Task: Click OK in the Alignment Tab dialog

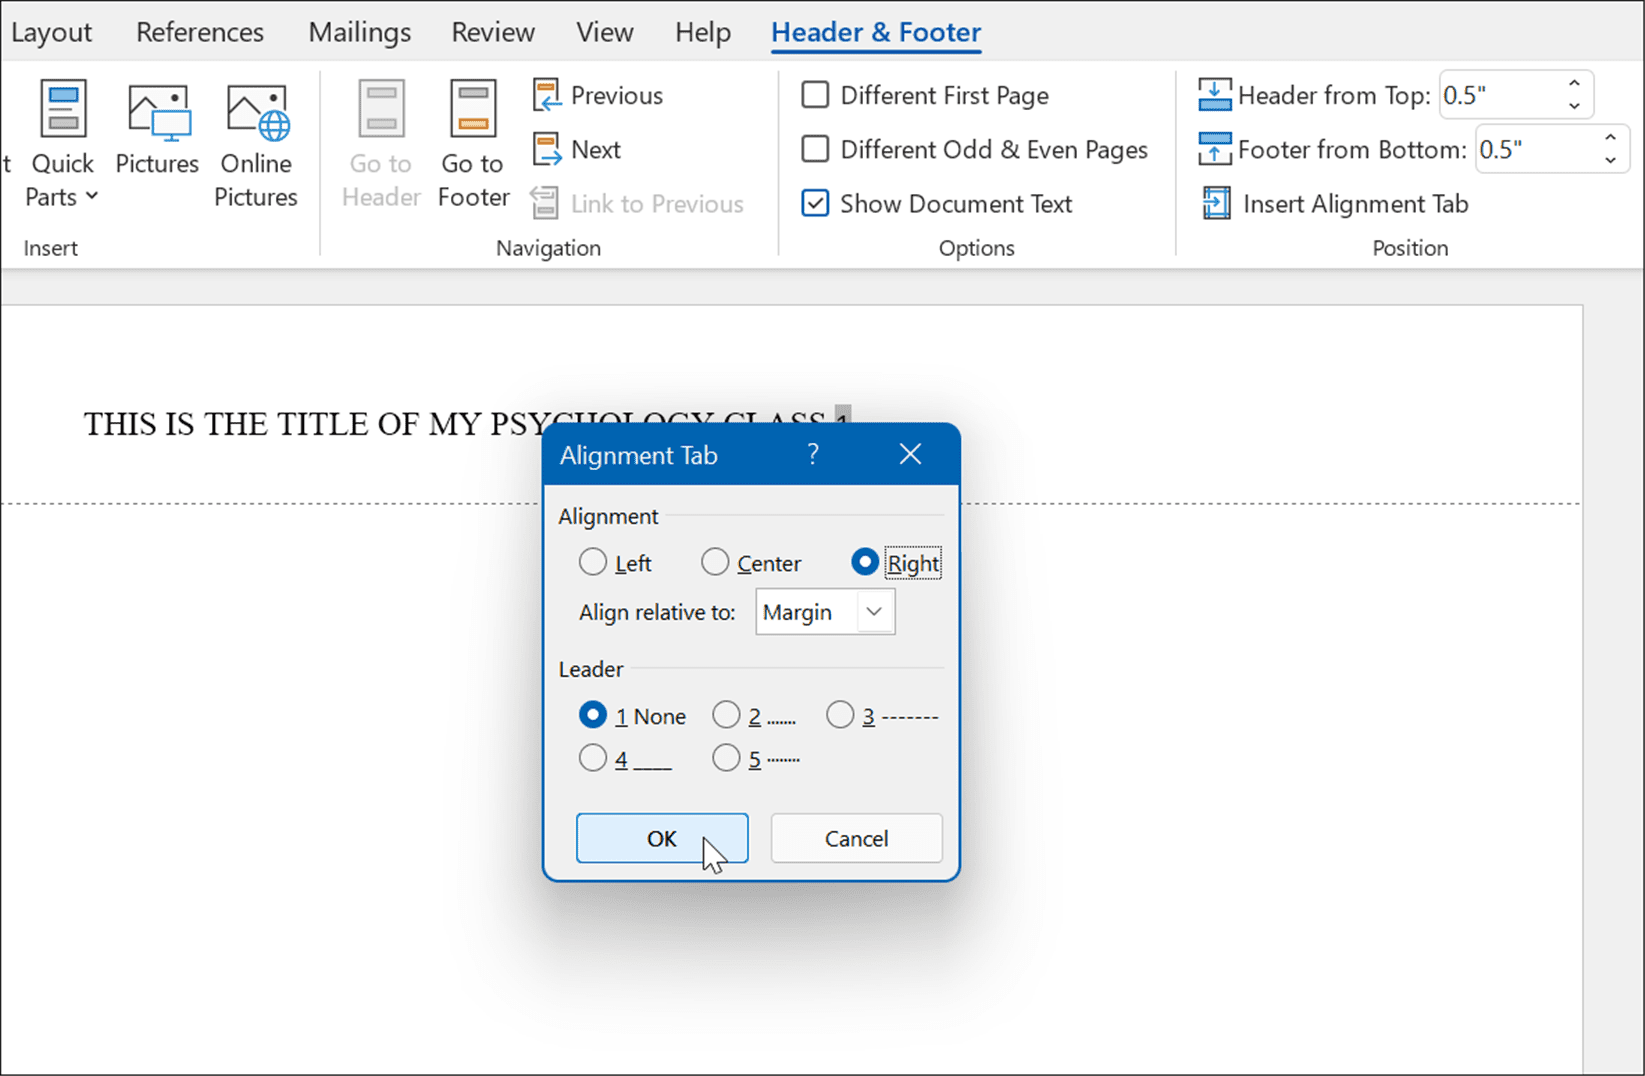Action: click(x=661, y=838)
